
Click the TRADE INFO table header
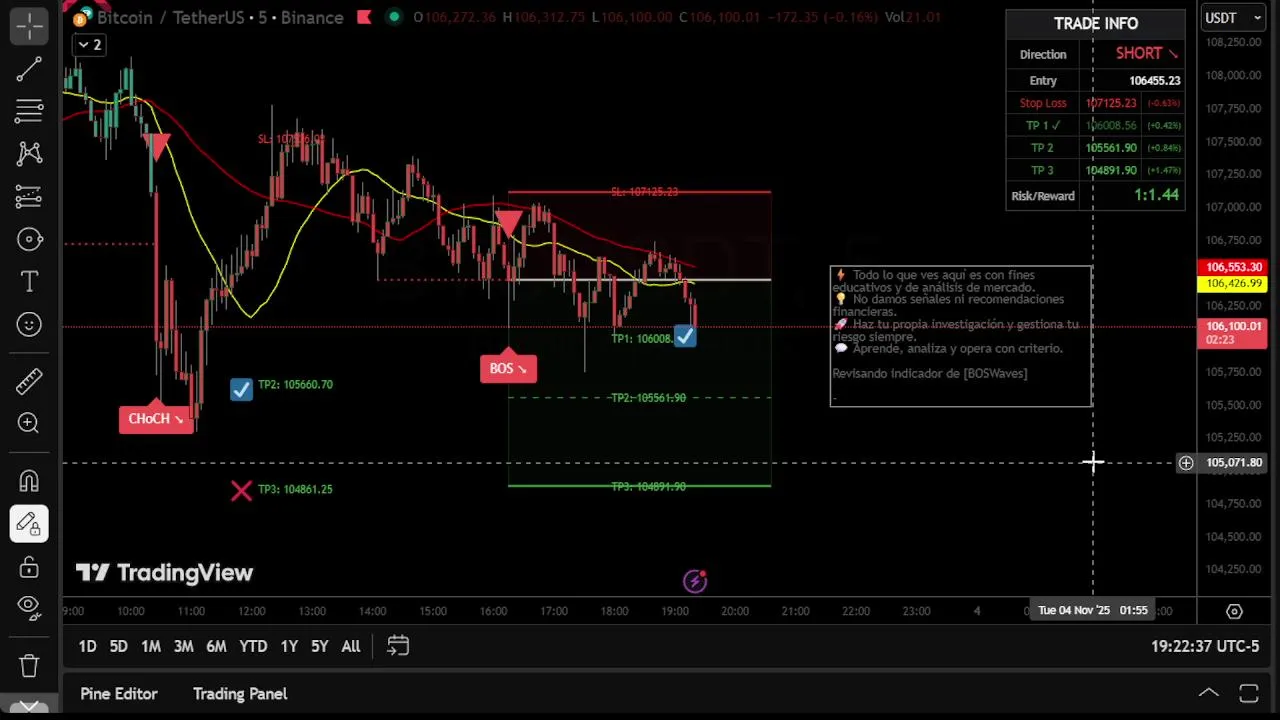pos(1096,23)
